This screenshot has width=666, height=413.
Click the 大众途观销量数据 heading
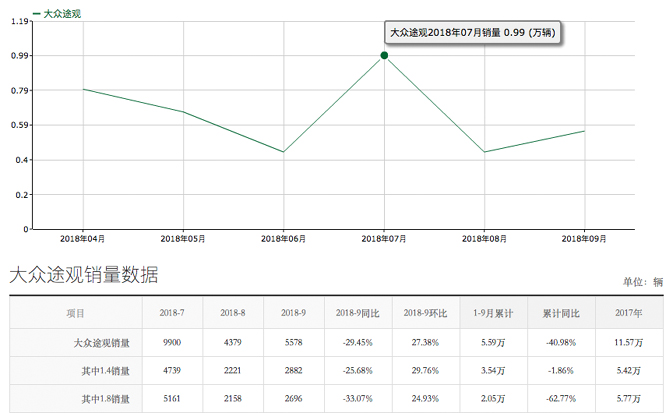click(x=84, y=275)
